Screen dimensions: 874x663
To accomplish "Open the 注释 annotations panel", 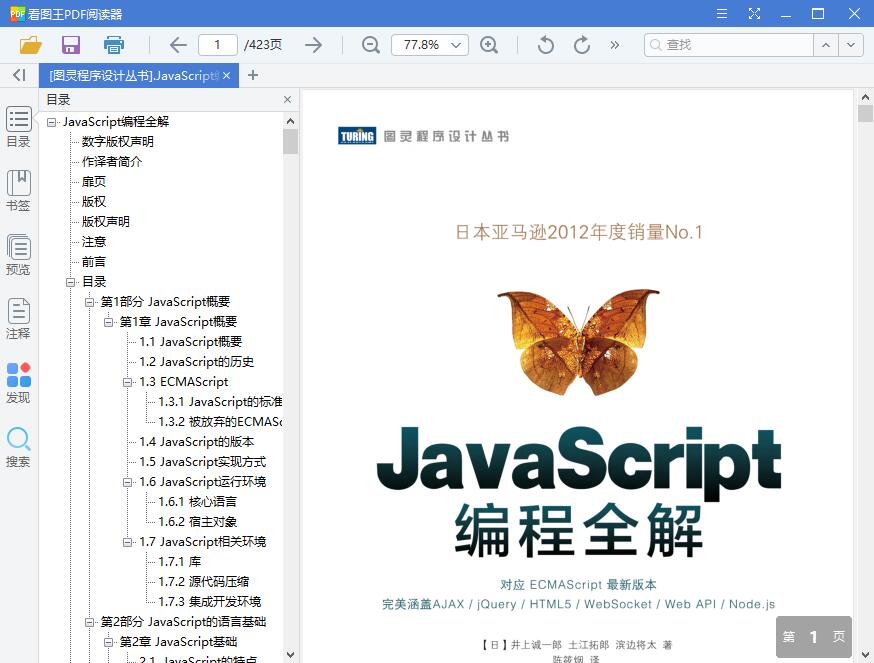I will tap(18, 320).
